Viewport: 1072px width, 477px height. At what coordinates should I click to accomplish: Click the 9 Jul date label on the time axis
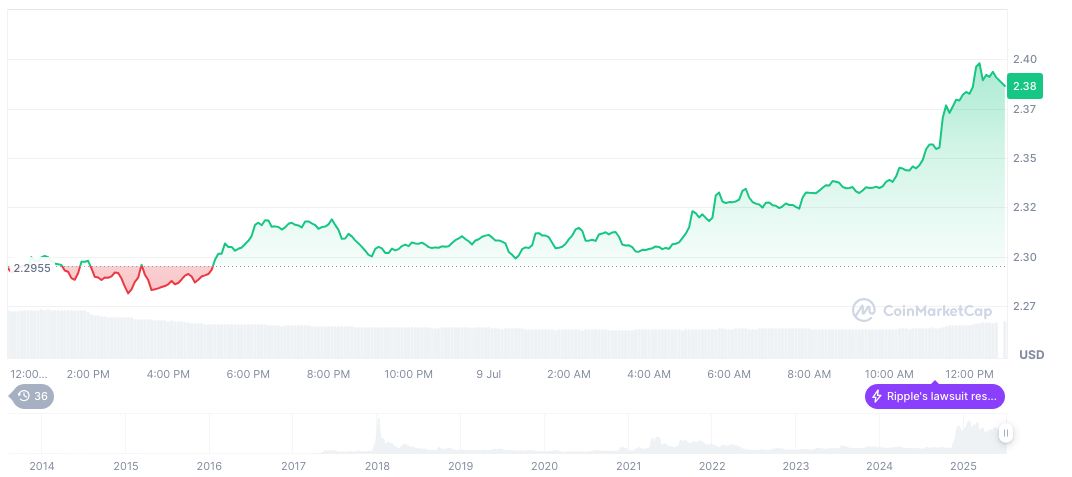(488, 374)
